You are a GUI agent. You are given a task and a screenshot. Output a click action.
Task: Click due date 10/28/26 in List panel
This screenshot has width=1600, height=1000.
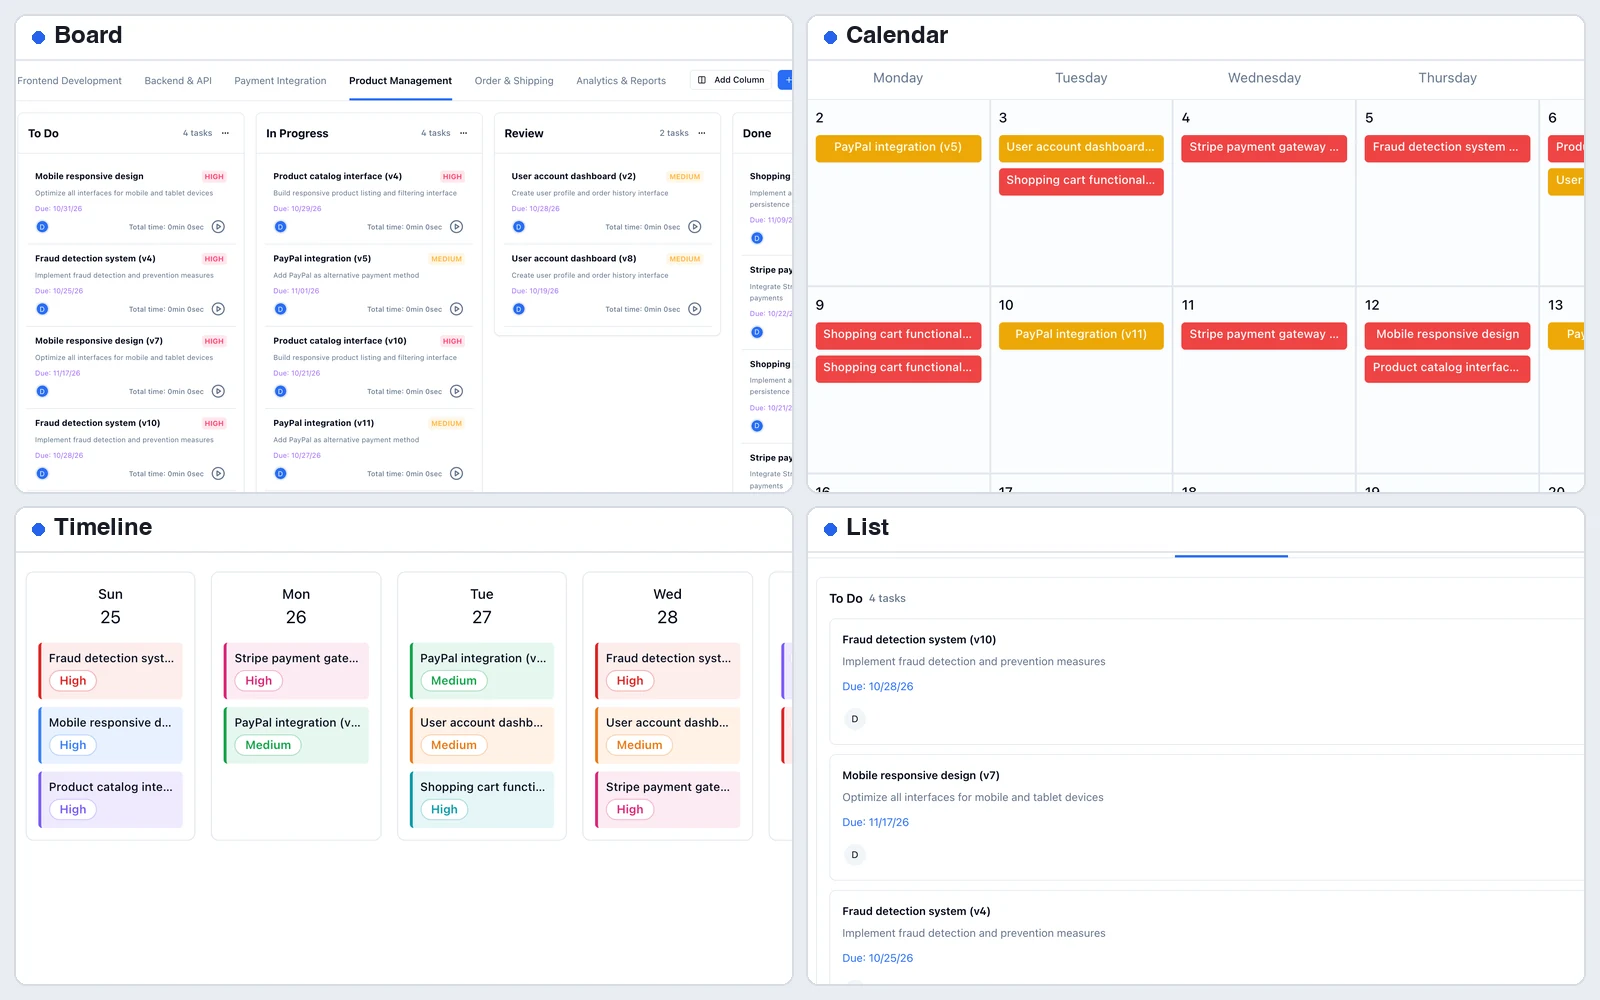[x=877, y=687]
